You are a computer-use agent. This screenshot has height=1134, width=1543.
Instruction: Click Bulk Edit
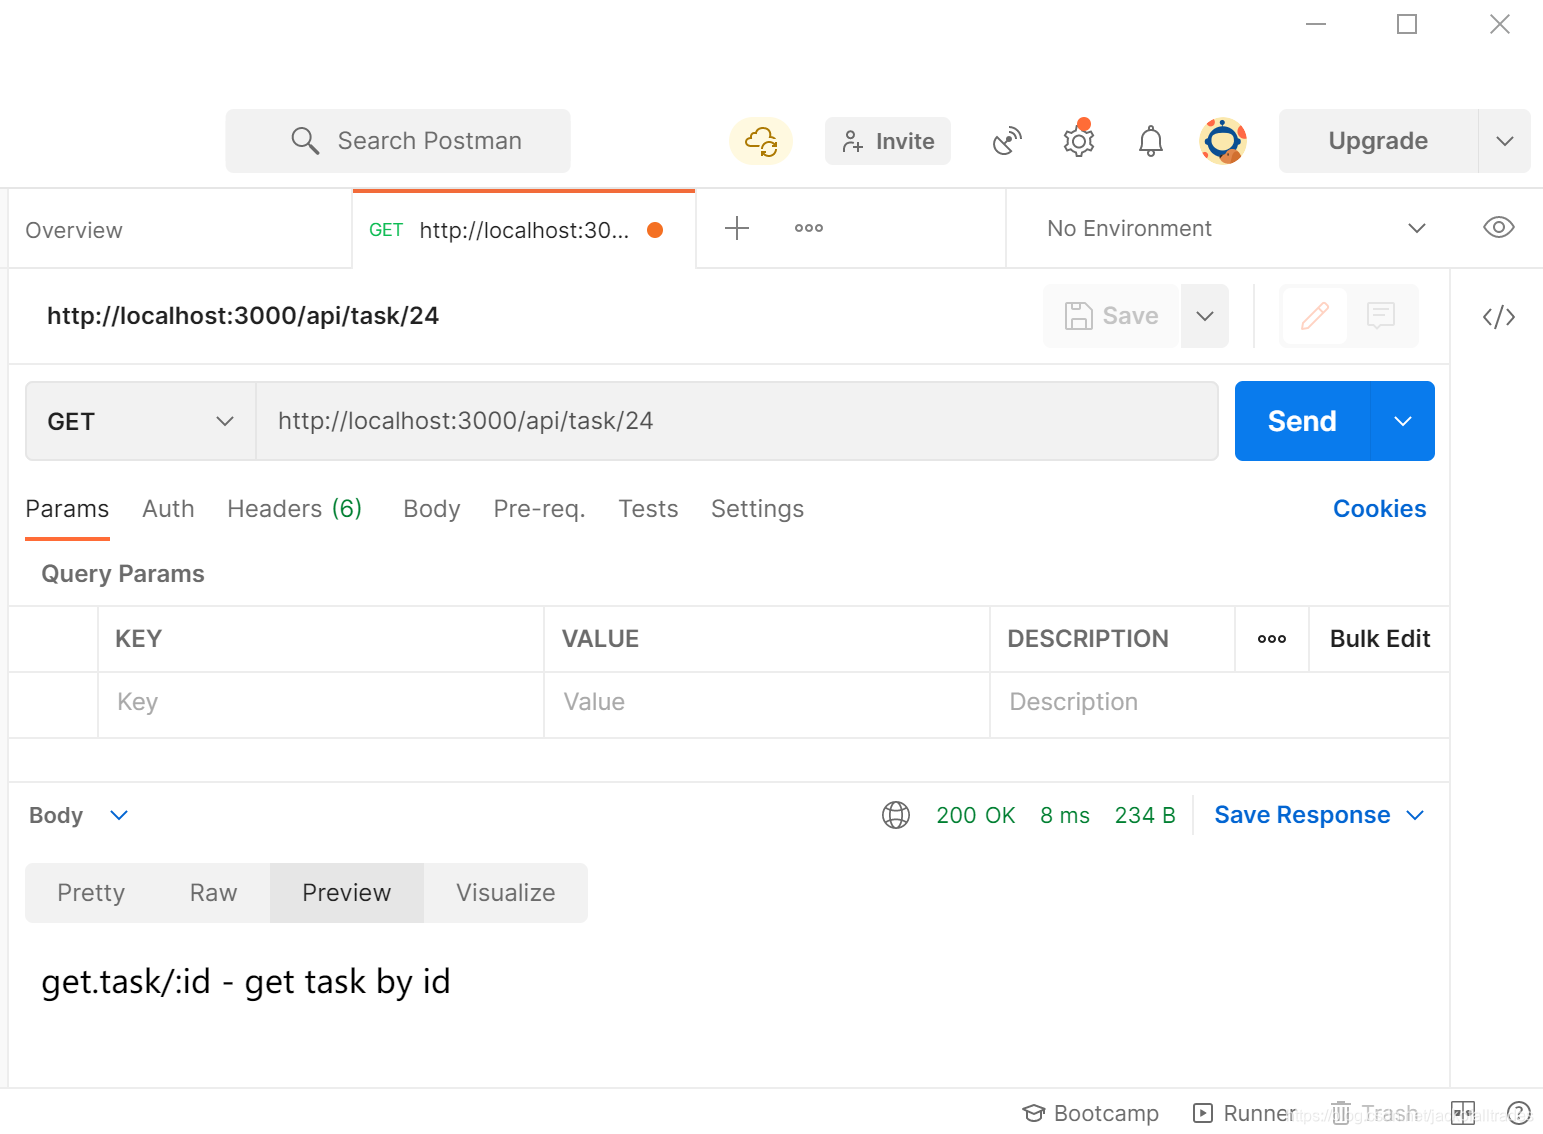click(1380, 639)
